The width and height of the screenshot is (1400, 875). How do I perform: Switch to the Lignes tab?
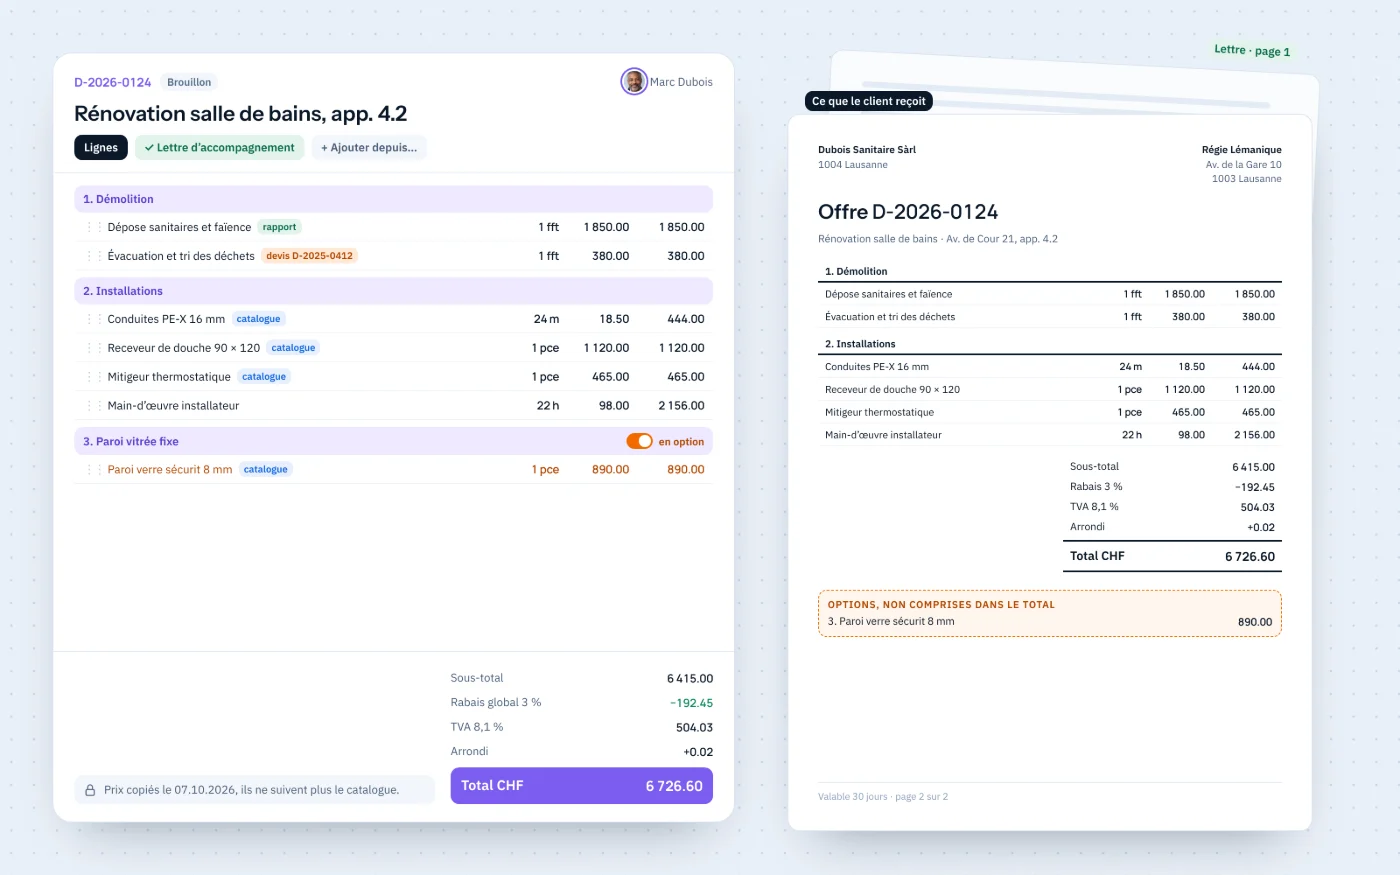101,147
